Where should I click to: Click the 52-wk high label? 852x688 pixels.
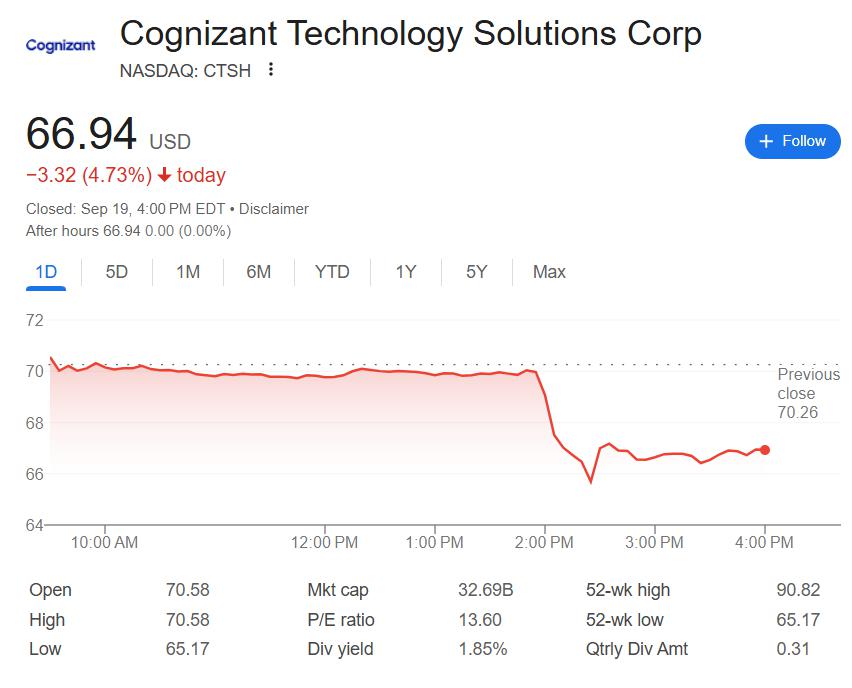[x=628, y=590]
